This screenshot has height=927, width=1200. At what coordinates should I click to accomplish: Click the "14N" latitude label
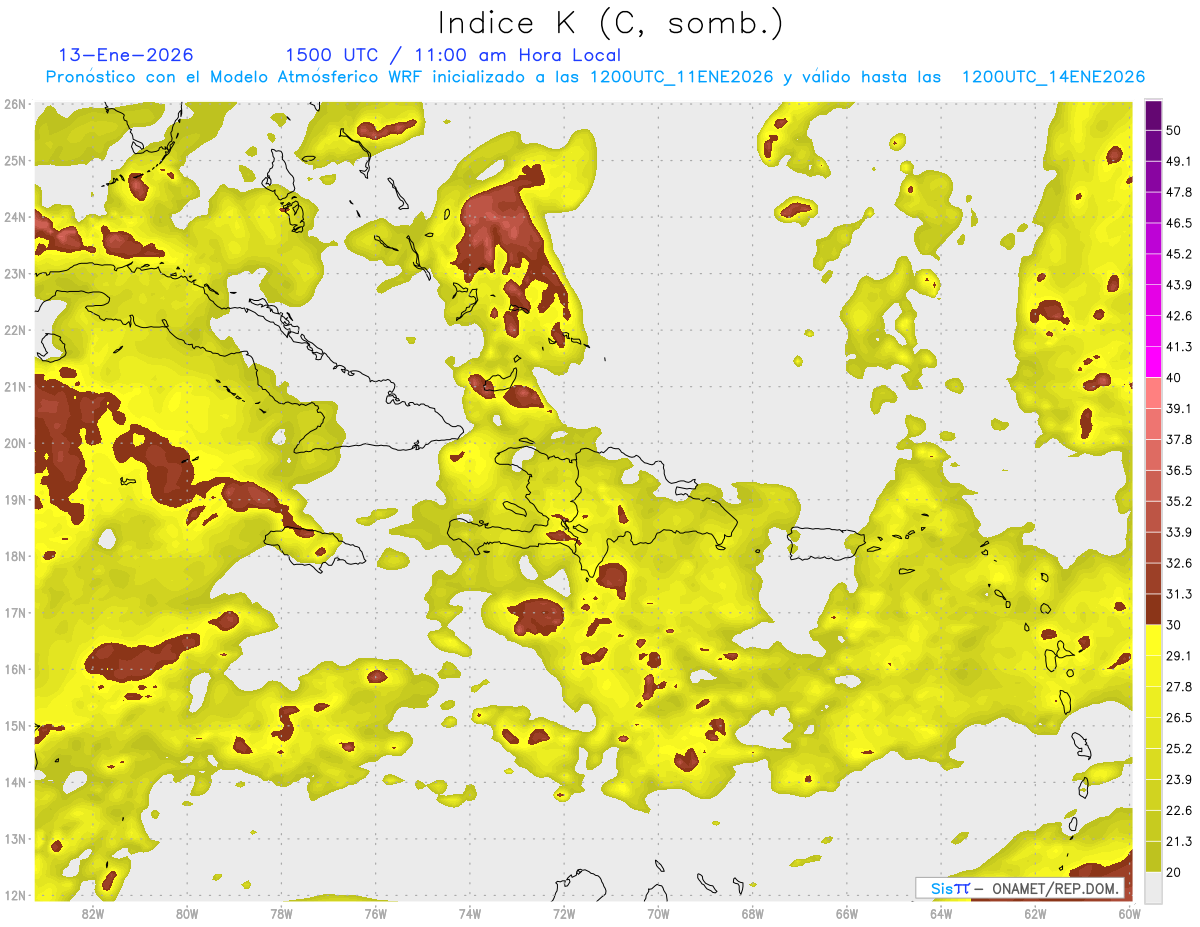coord(15,782)
